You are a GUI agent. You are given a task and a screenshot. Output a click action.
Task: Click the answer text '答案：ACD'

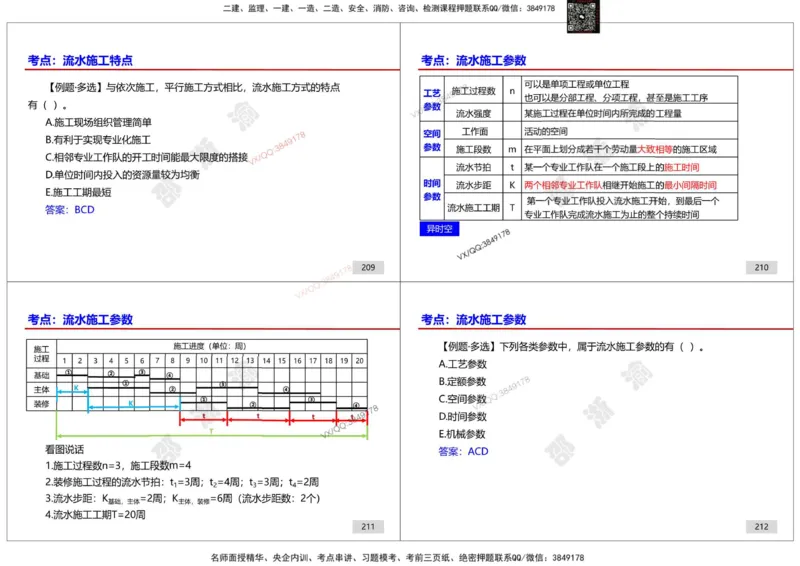(x=463, y=452)
